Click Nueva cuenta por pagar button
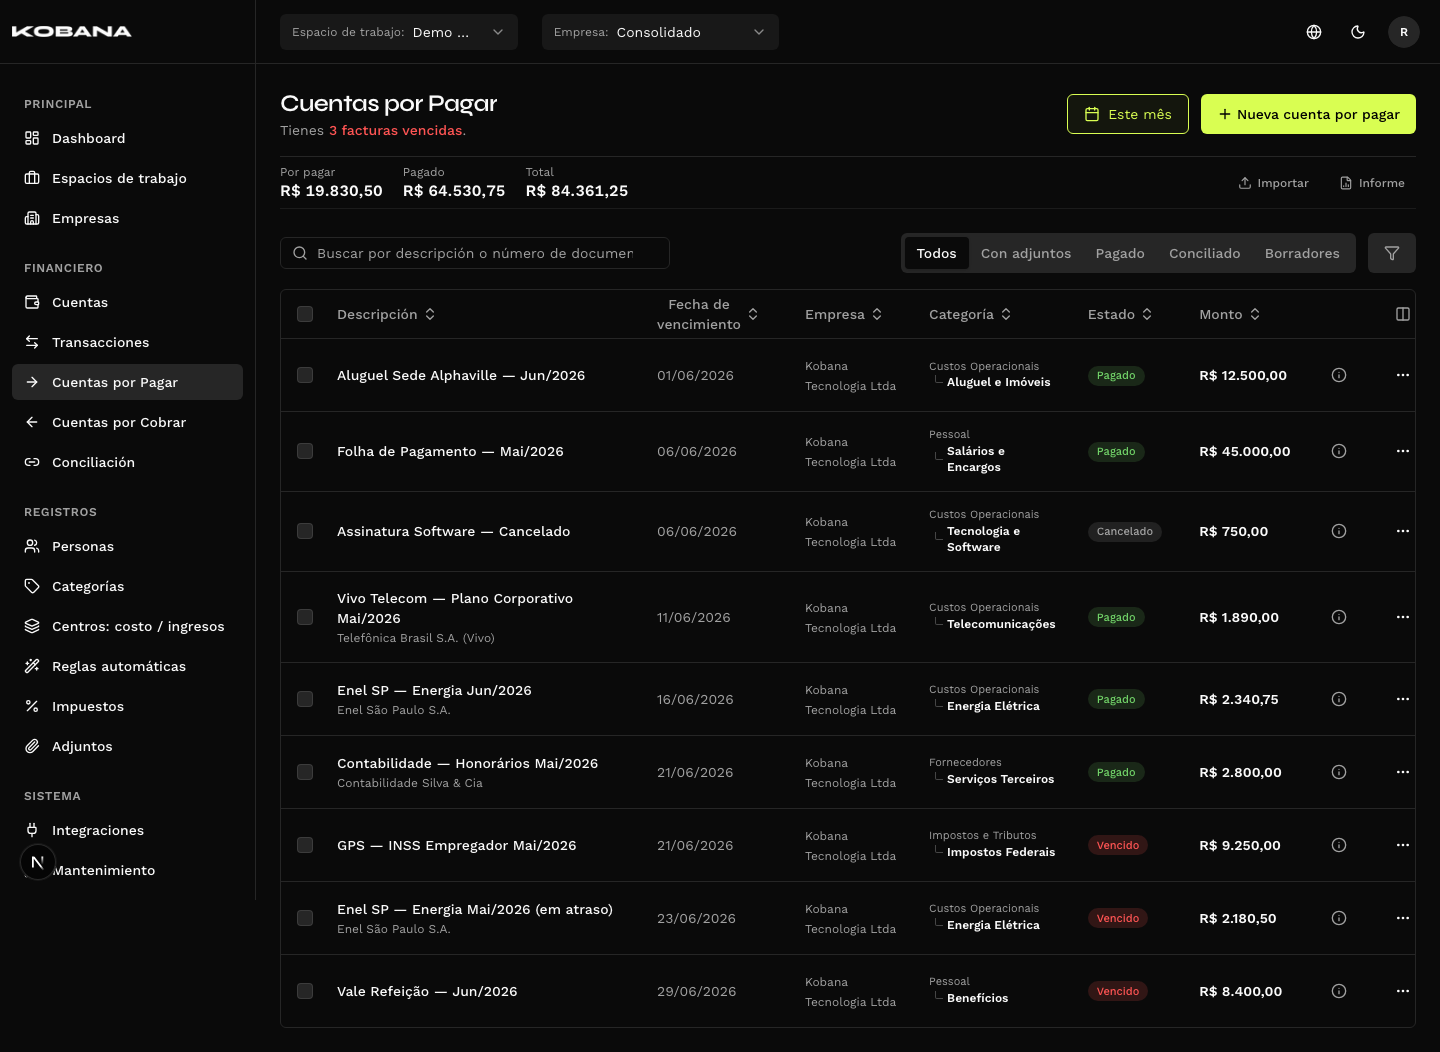1440x1052 pixels. (1308, 114)
